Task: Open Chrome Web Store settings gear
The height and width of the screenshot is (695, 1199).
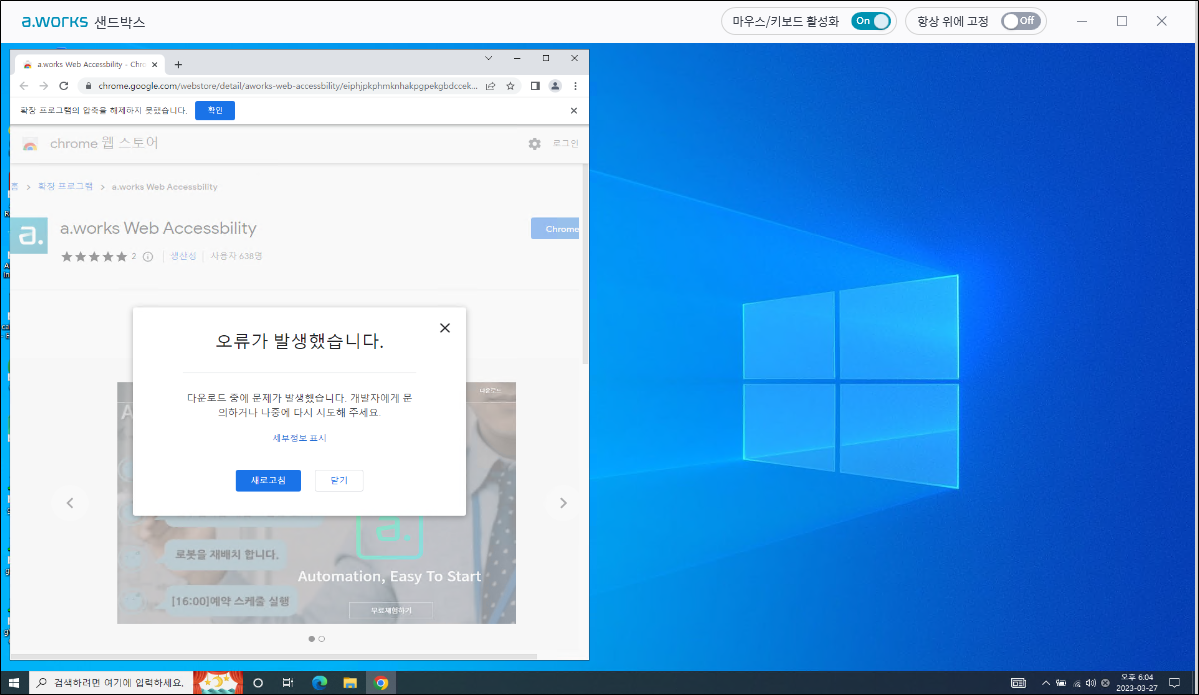Action: tap(535, 144)
